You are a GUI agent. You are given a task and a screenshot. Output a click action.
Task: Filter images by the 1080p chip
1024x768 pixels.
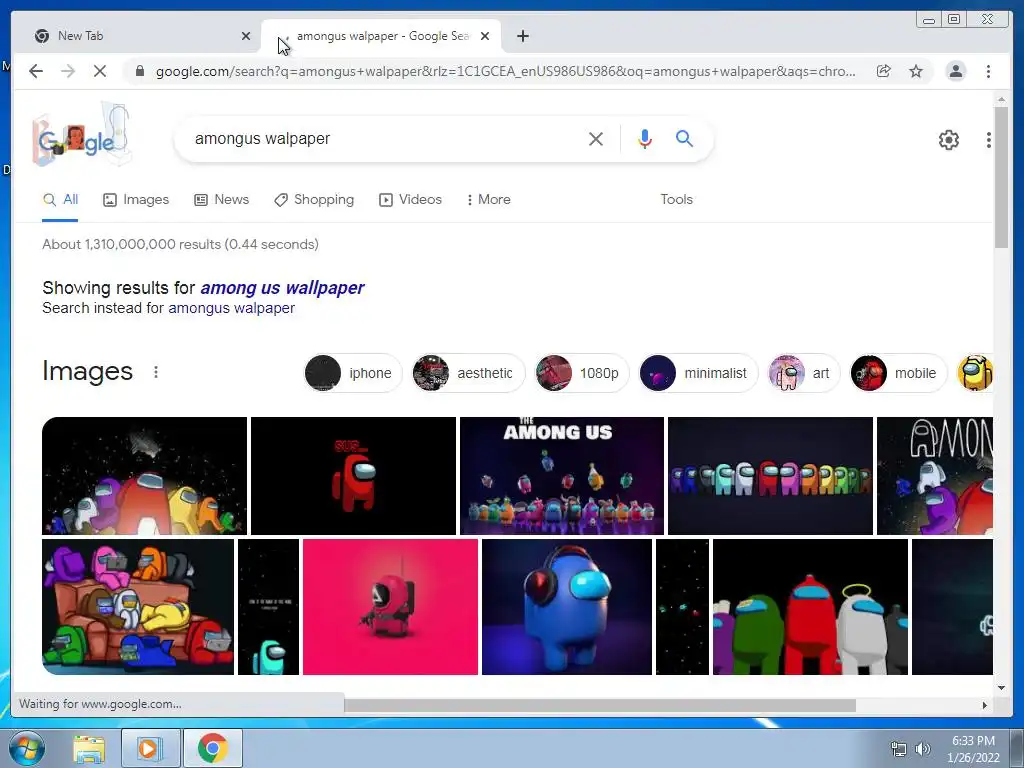click(581, 373)
